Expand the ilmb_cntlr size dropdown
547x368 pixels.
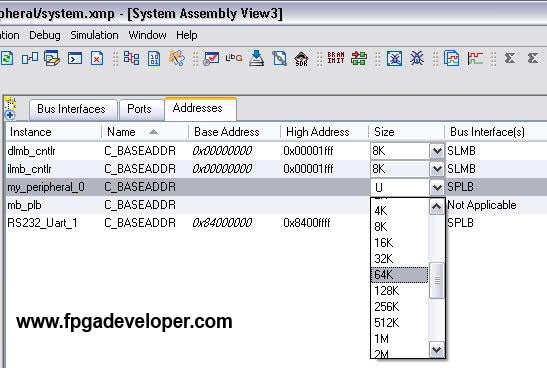(x=436, y=169)
